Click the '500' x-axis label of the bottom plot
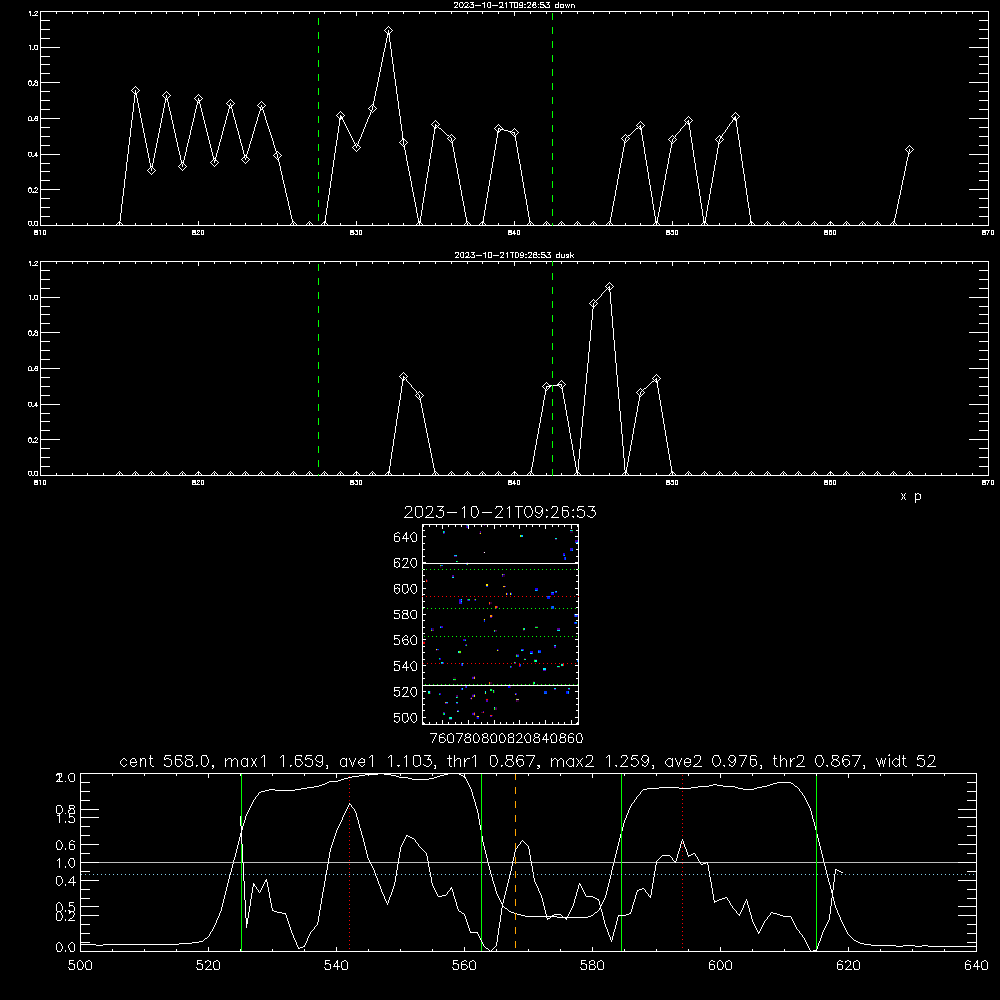 80,966
